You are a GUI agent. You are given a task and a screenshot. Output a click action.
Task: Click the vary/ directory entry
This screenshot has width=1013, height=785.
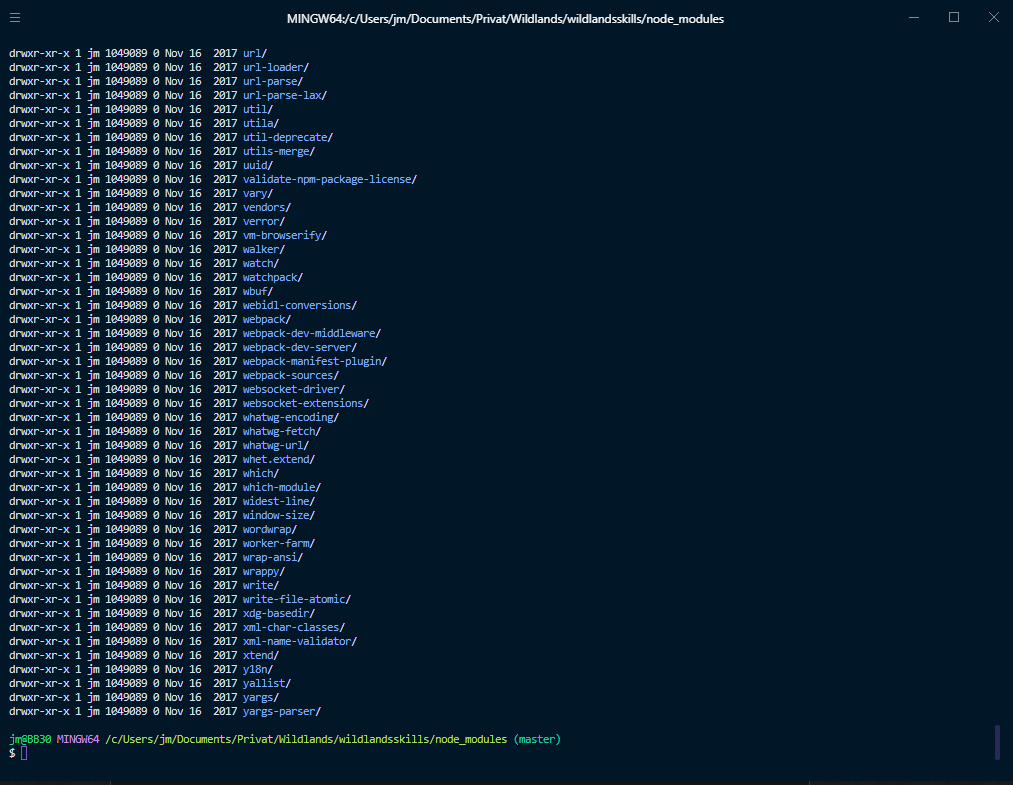[258, 193]
